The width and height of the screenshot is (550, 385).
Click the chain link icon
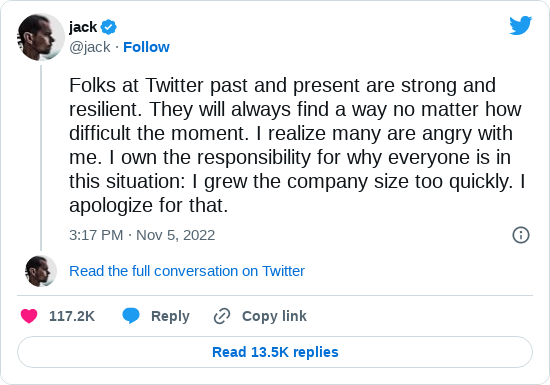coord(222,316)
